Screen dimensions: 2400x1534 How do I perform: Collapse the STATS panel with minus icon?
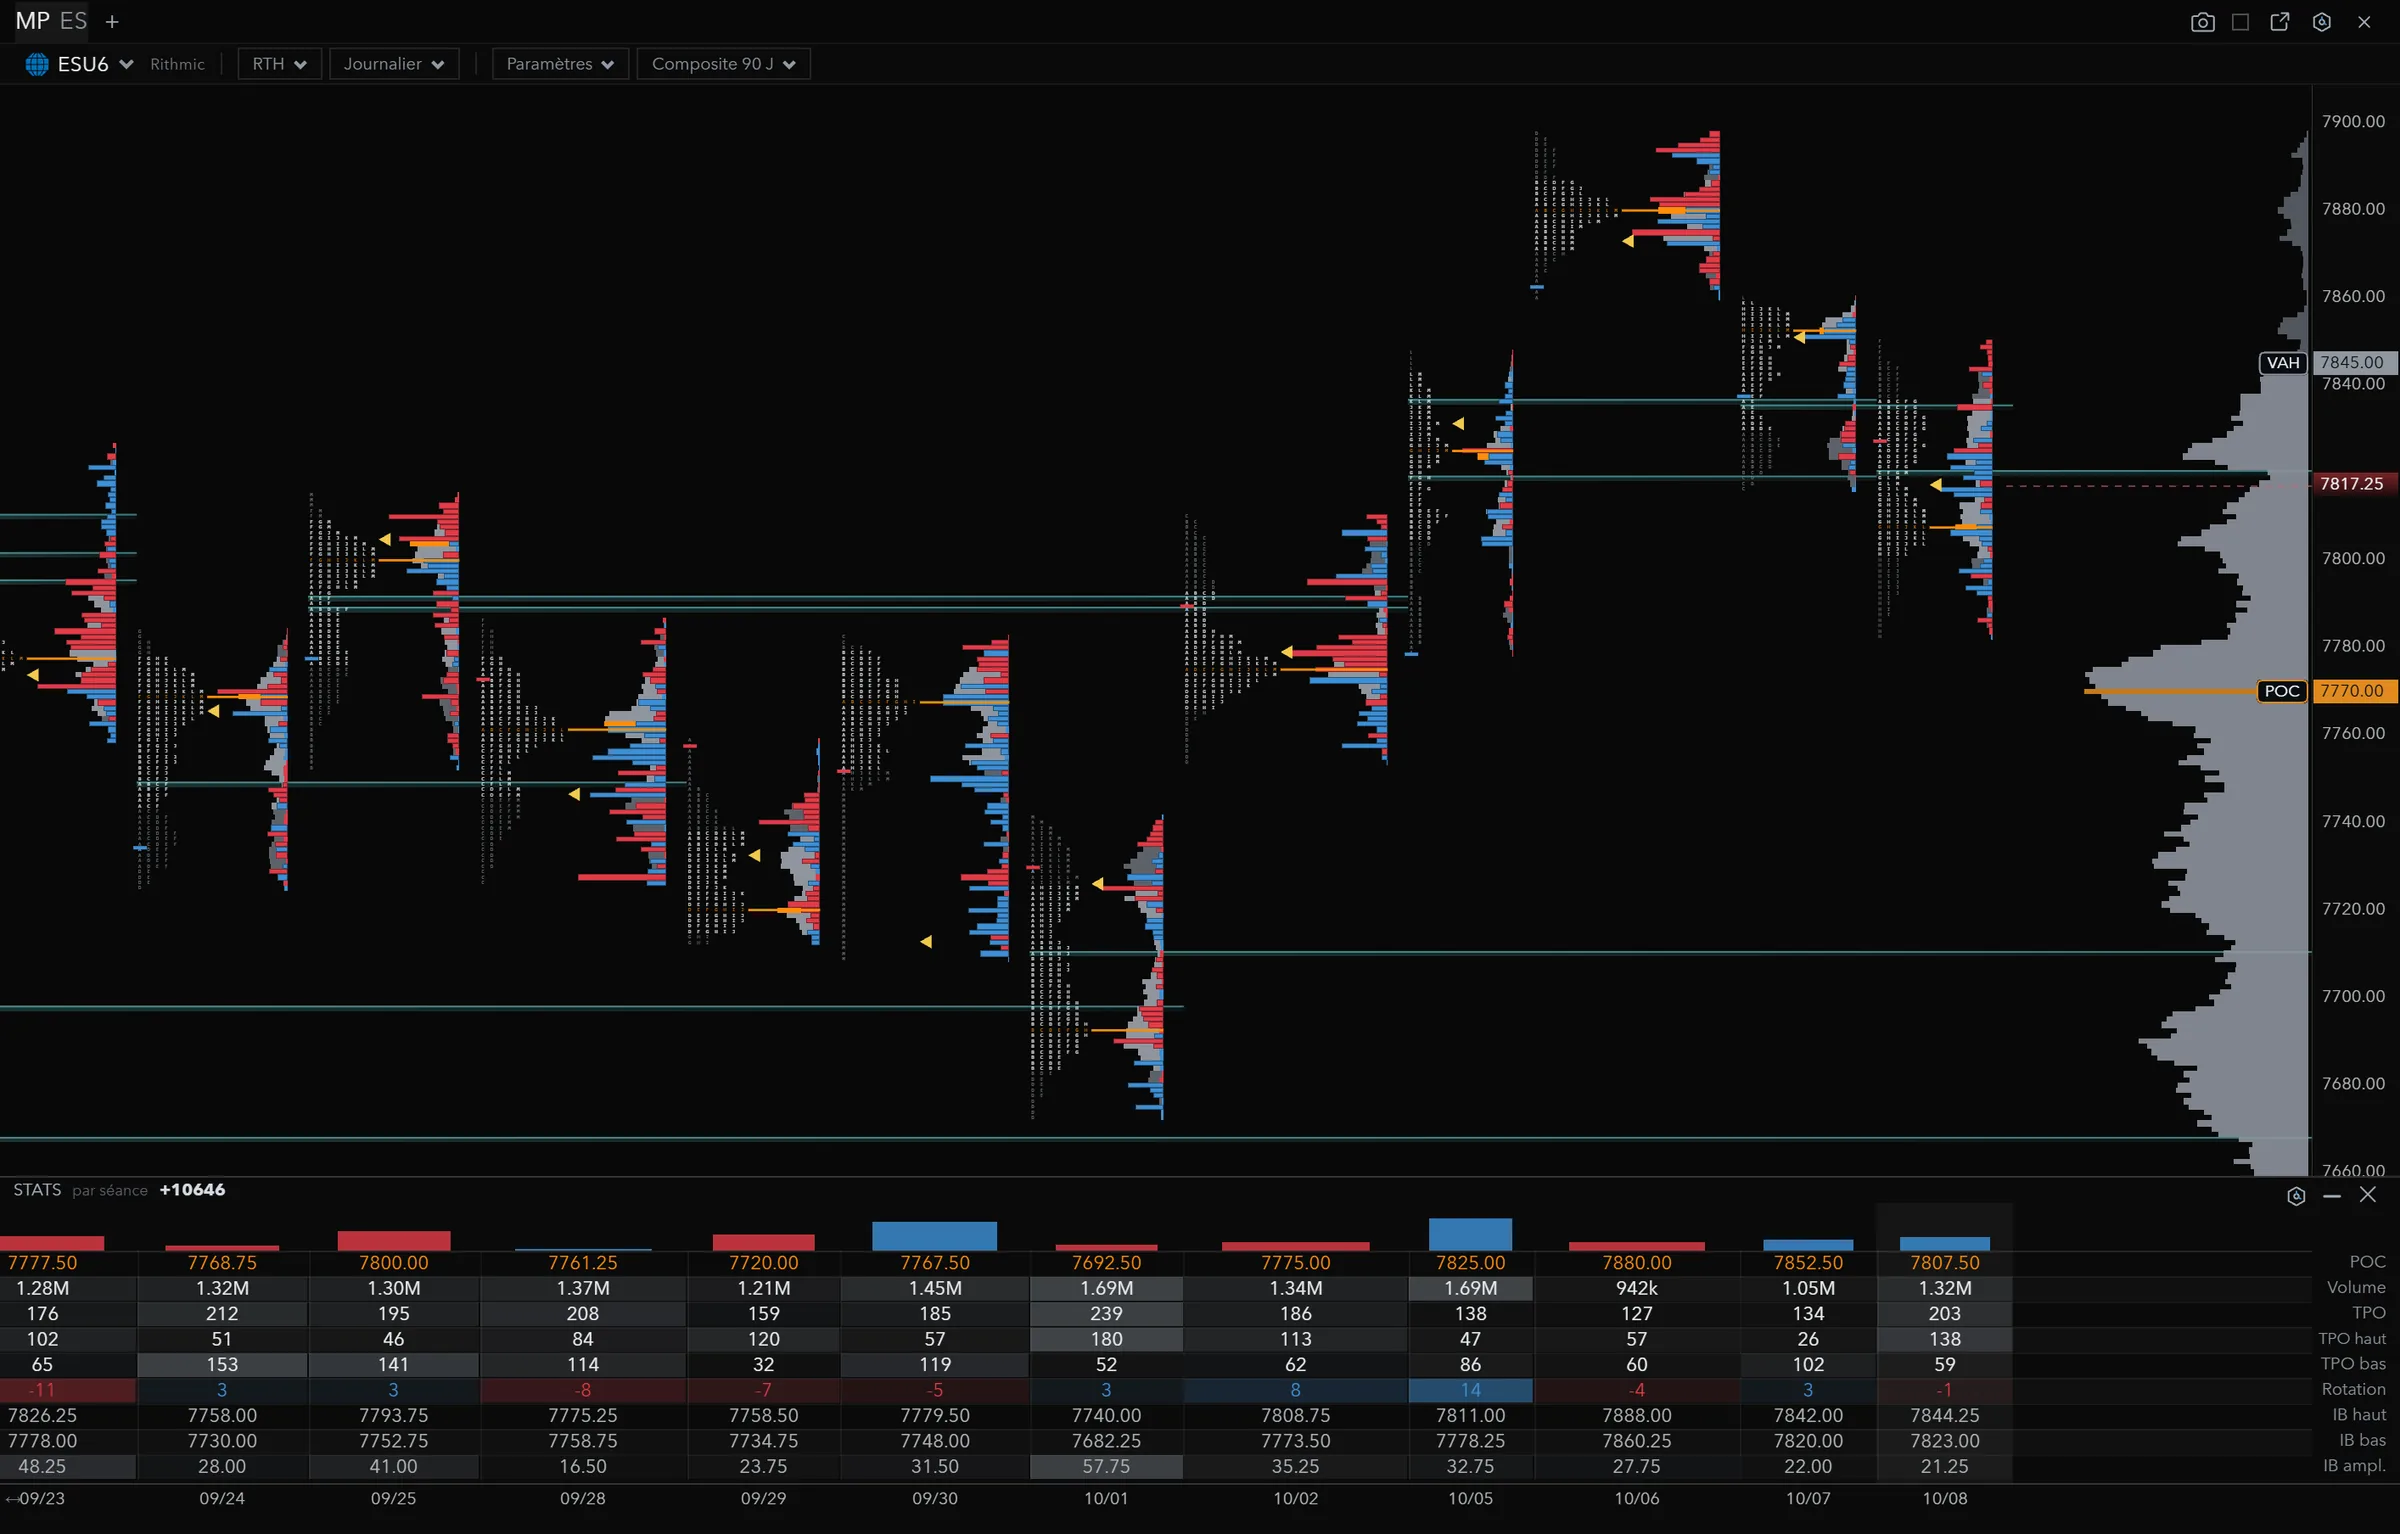pyautogui.click(x=2332, y=1196)
